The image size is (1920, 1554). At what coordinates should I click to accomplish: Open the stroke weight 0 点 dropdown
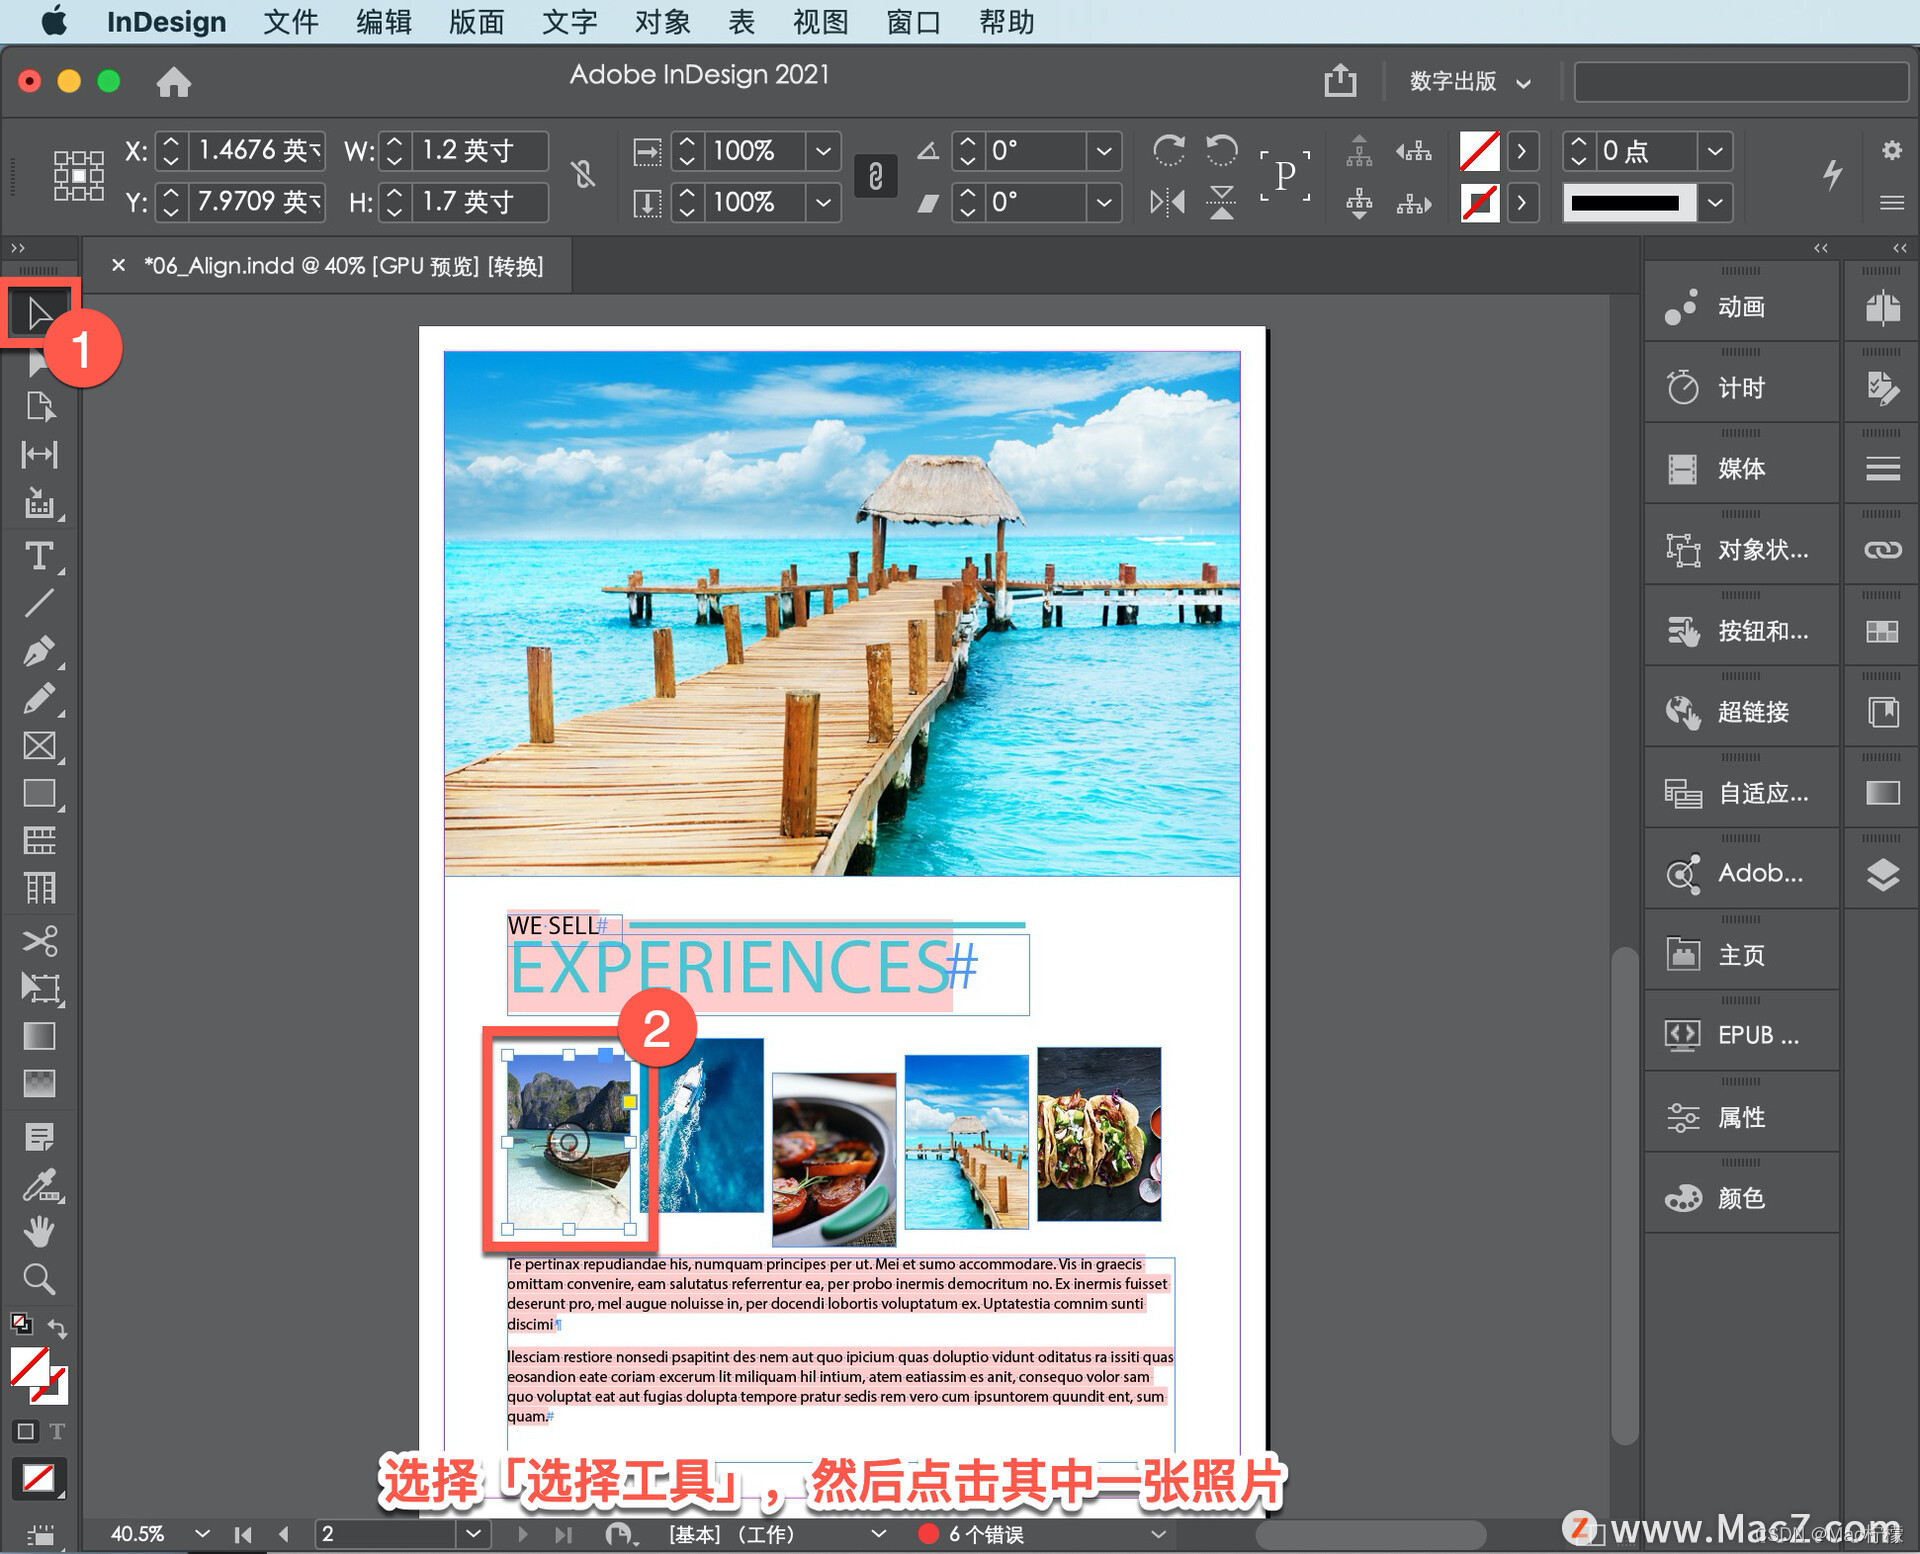pyautogui.click(x=1715, y=151)
